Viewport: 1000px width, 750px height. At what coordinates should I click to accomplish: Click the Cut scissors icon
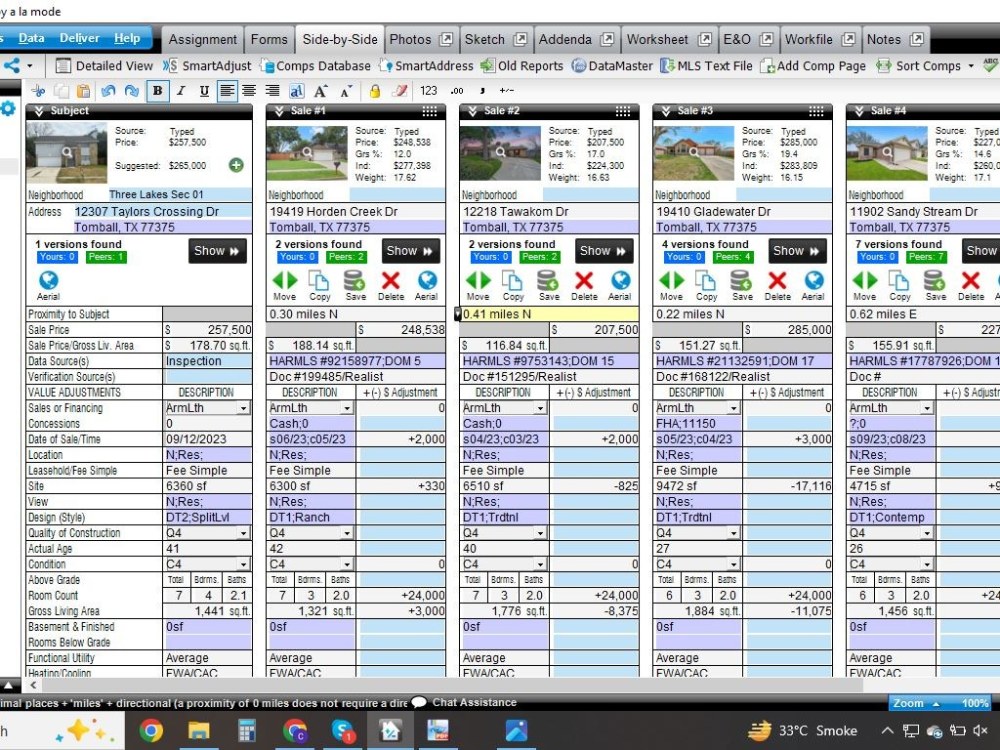point(38,91)
